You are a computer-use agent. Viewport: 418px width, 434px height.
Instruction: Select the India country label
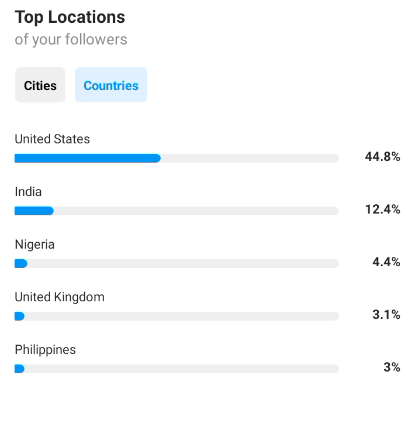tap(28, 192)
